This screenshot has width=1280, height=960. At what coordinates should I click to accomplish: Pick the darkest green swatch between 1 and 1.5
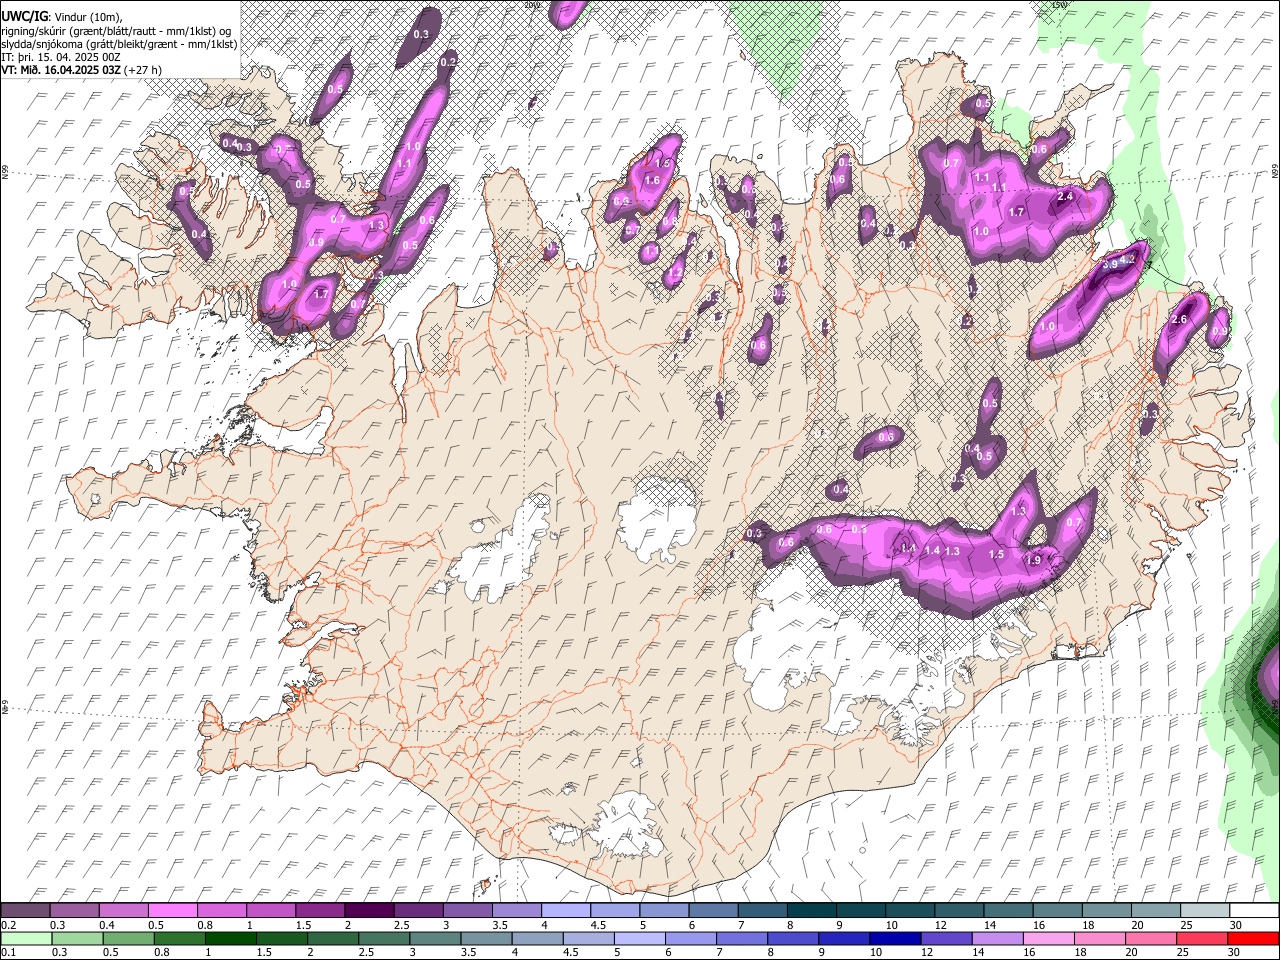[x=231, y=938]
